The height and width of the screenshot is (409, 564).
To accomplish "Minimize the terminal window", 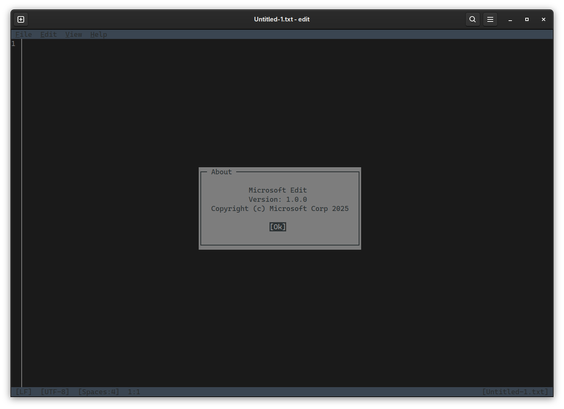I will pos(510,20).
